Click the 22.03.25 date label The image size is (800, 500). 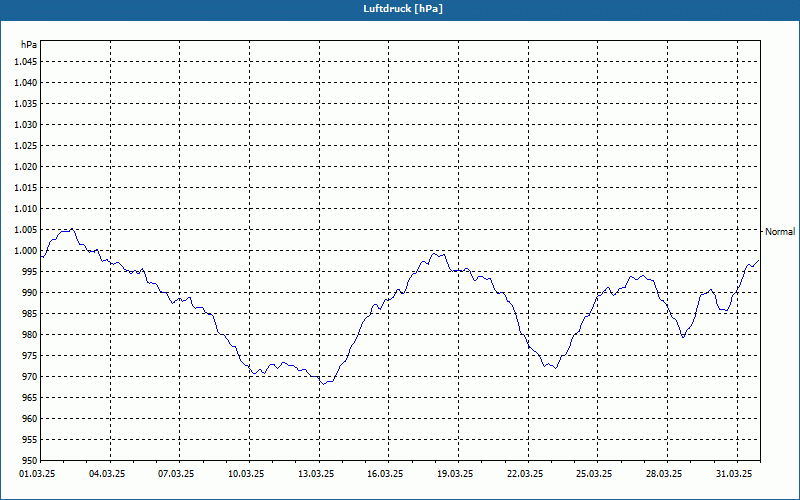[525, 474]
